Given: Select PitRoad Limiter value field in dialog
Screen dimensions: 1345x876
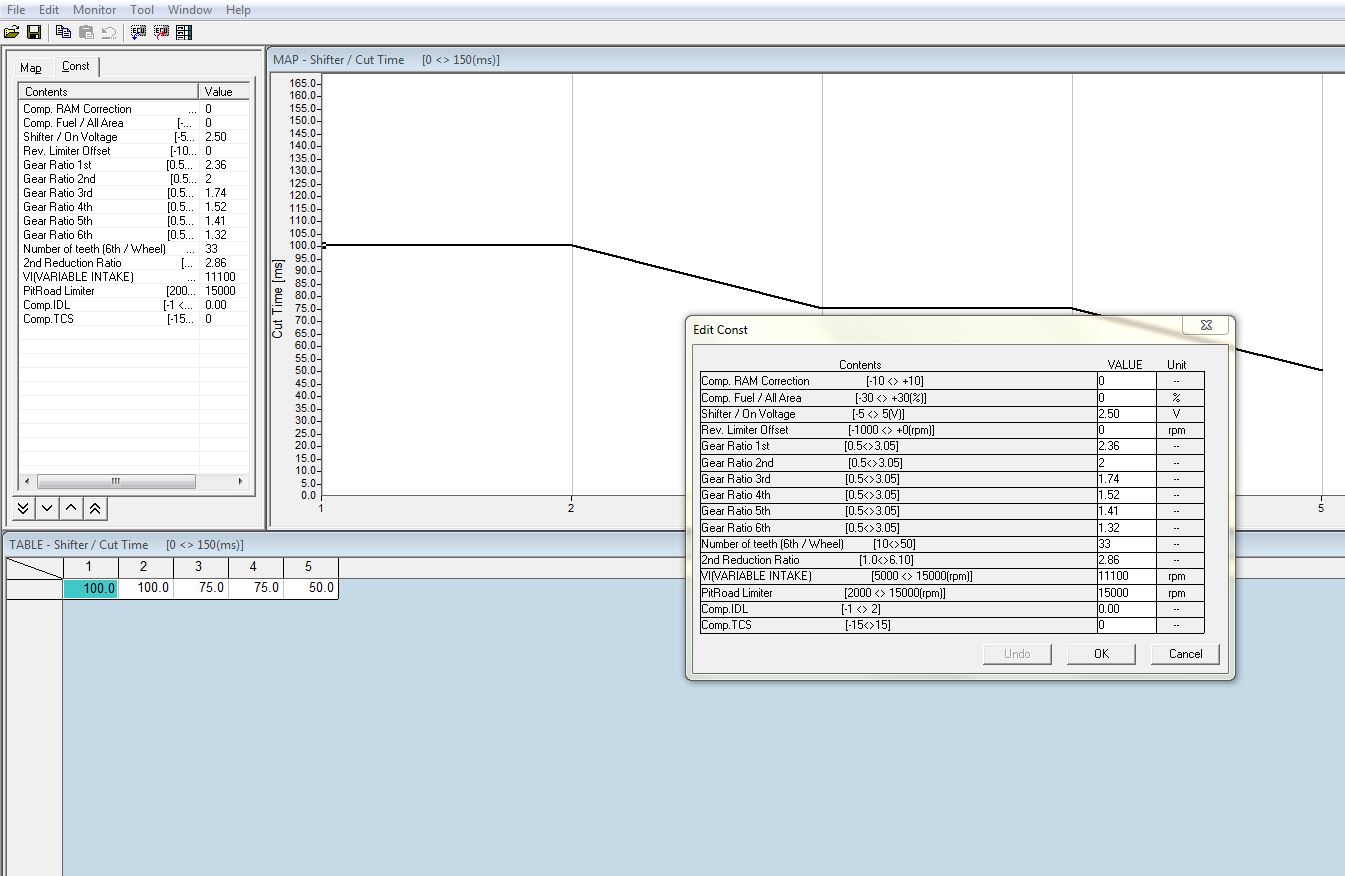Looking at the screenshot, I should (x=1126, y=593).
